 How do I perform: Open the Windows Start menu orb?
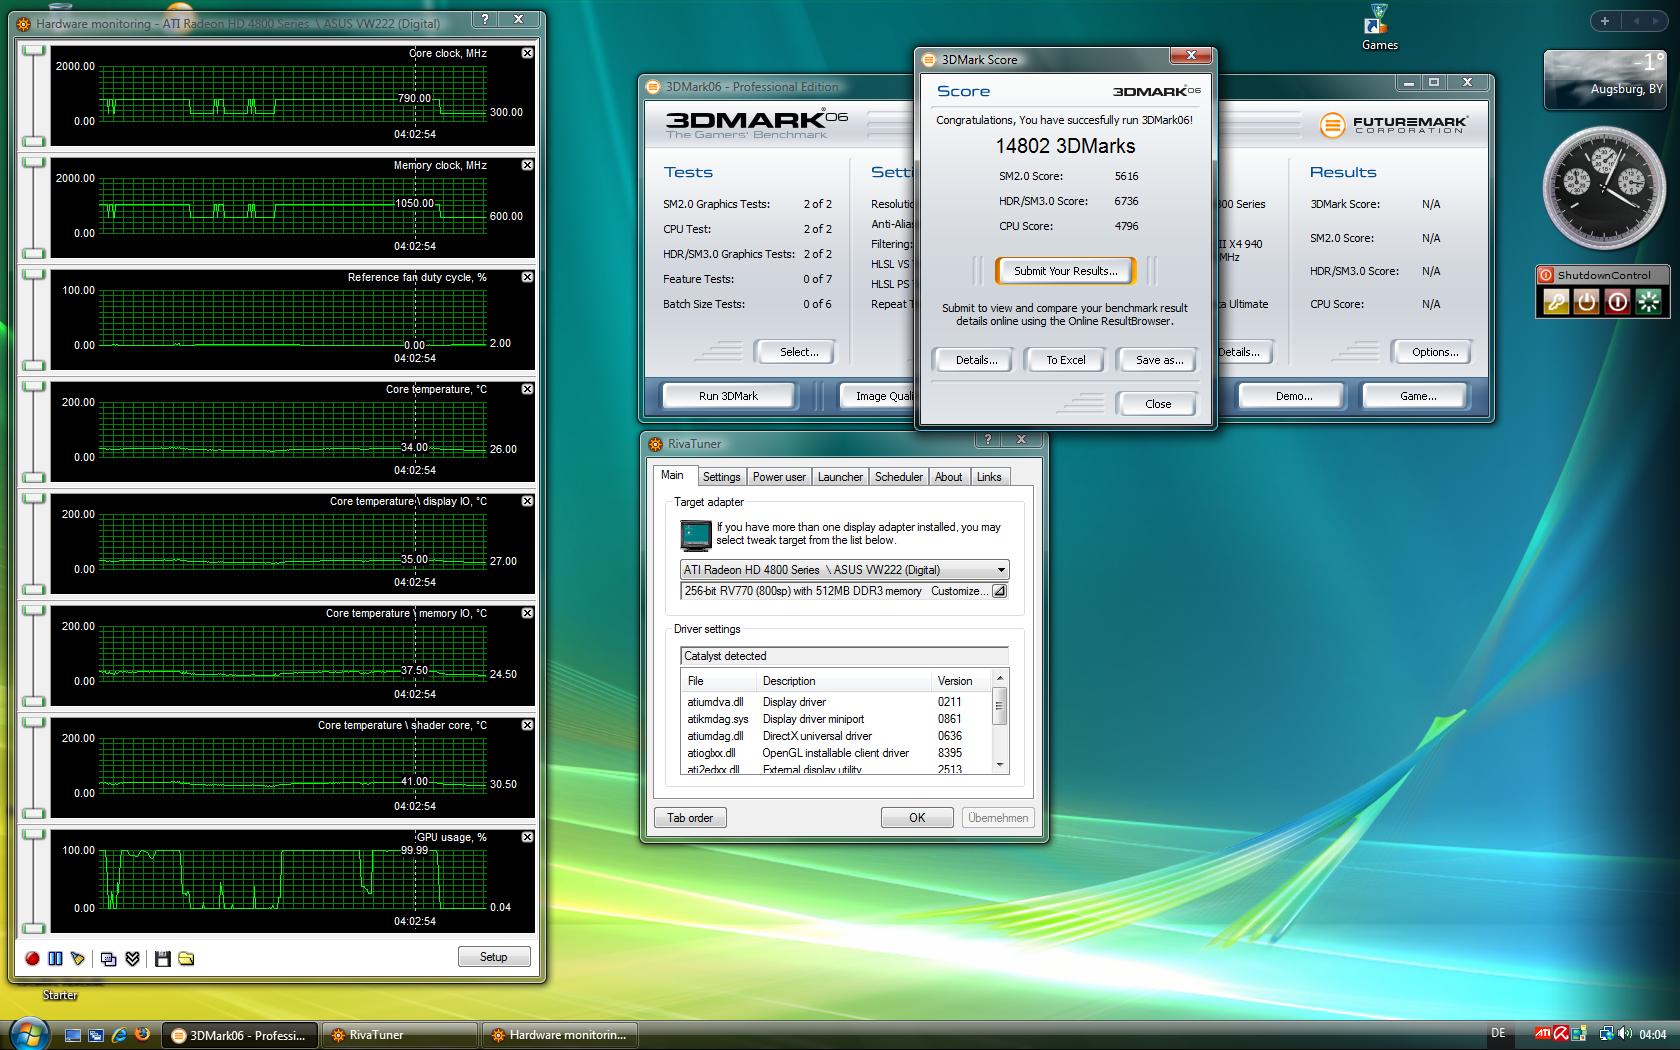click(29, 1033)
